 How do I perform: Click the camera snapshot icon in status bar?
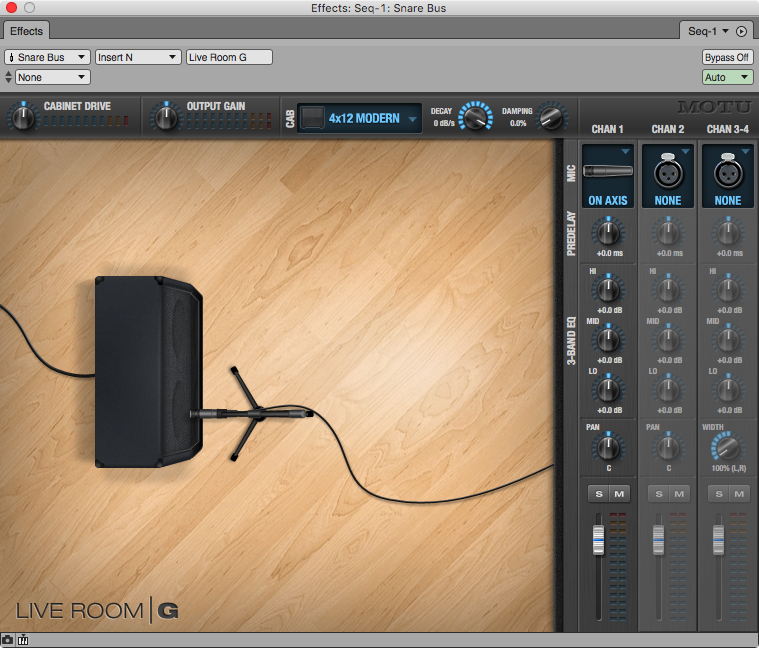[7, 640]
